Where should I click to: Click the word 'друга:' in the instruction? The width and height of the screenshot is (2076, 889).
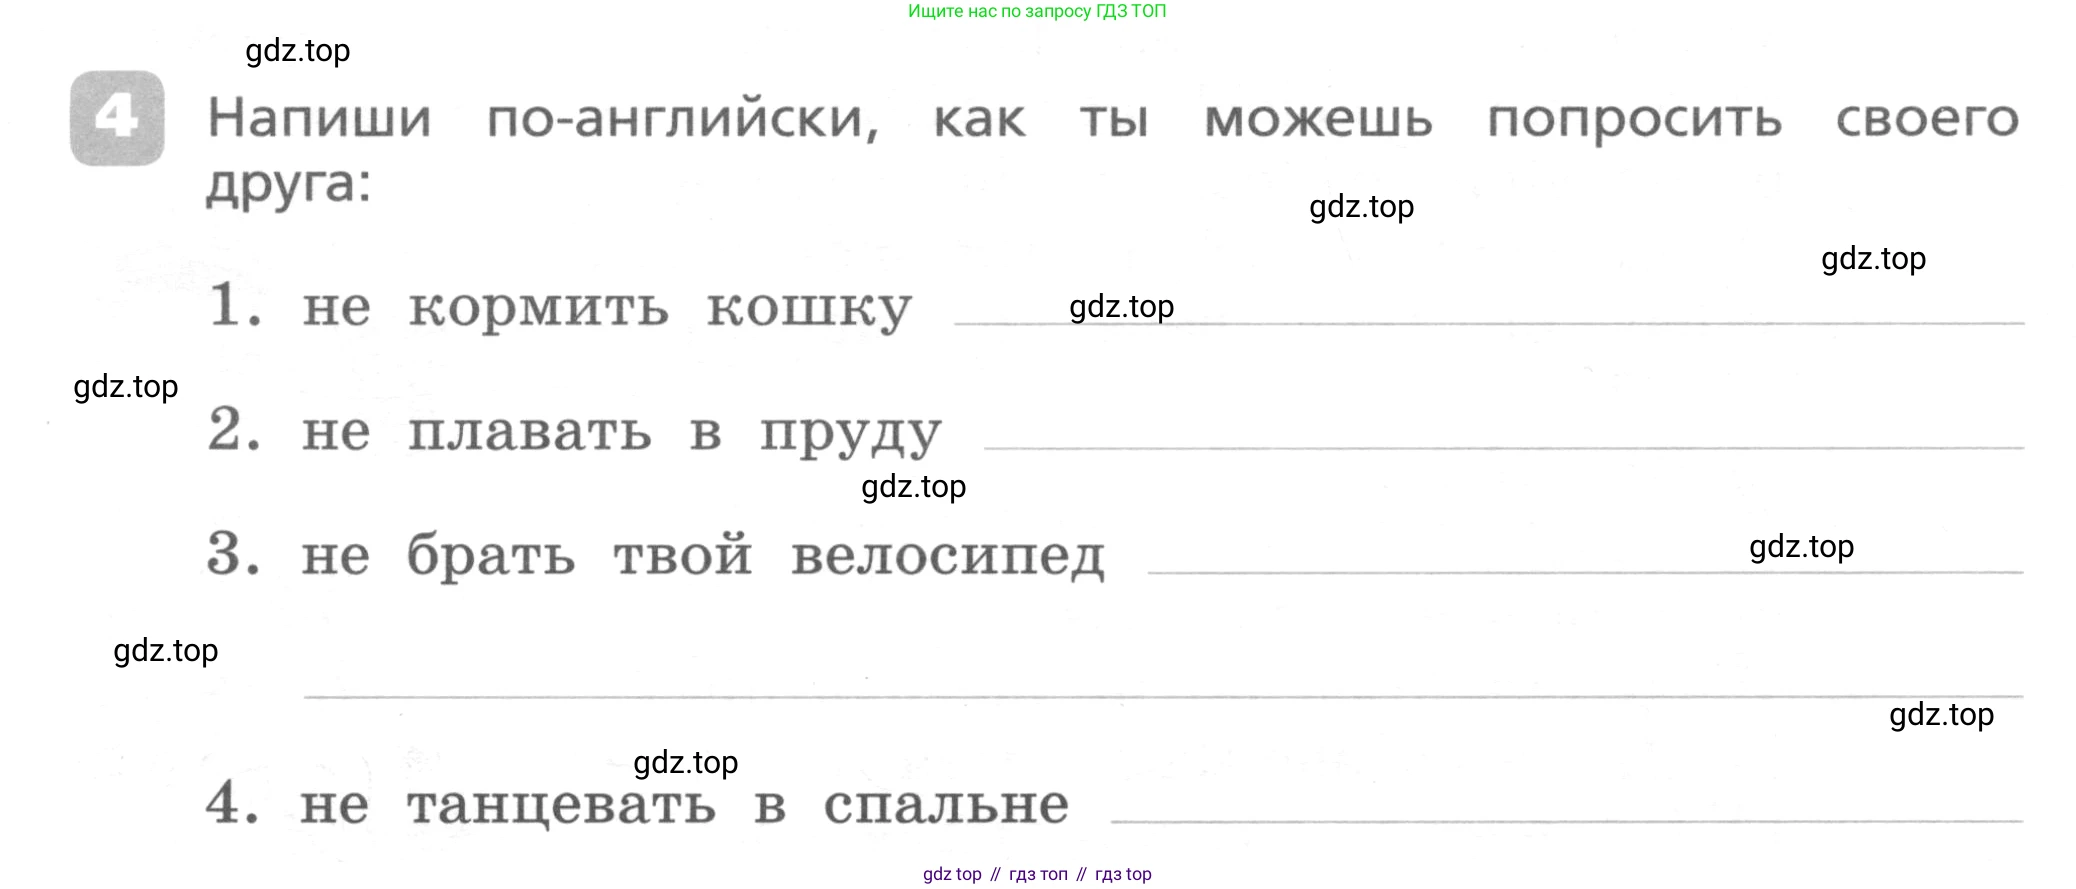(289, 184)
